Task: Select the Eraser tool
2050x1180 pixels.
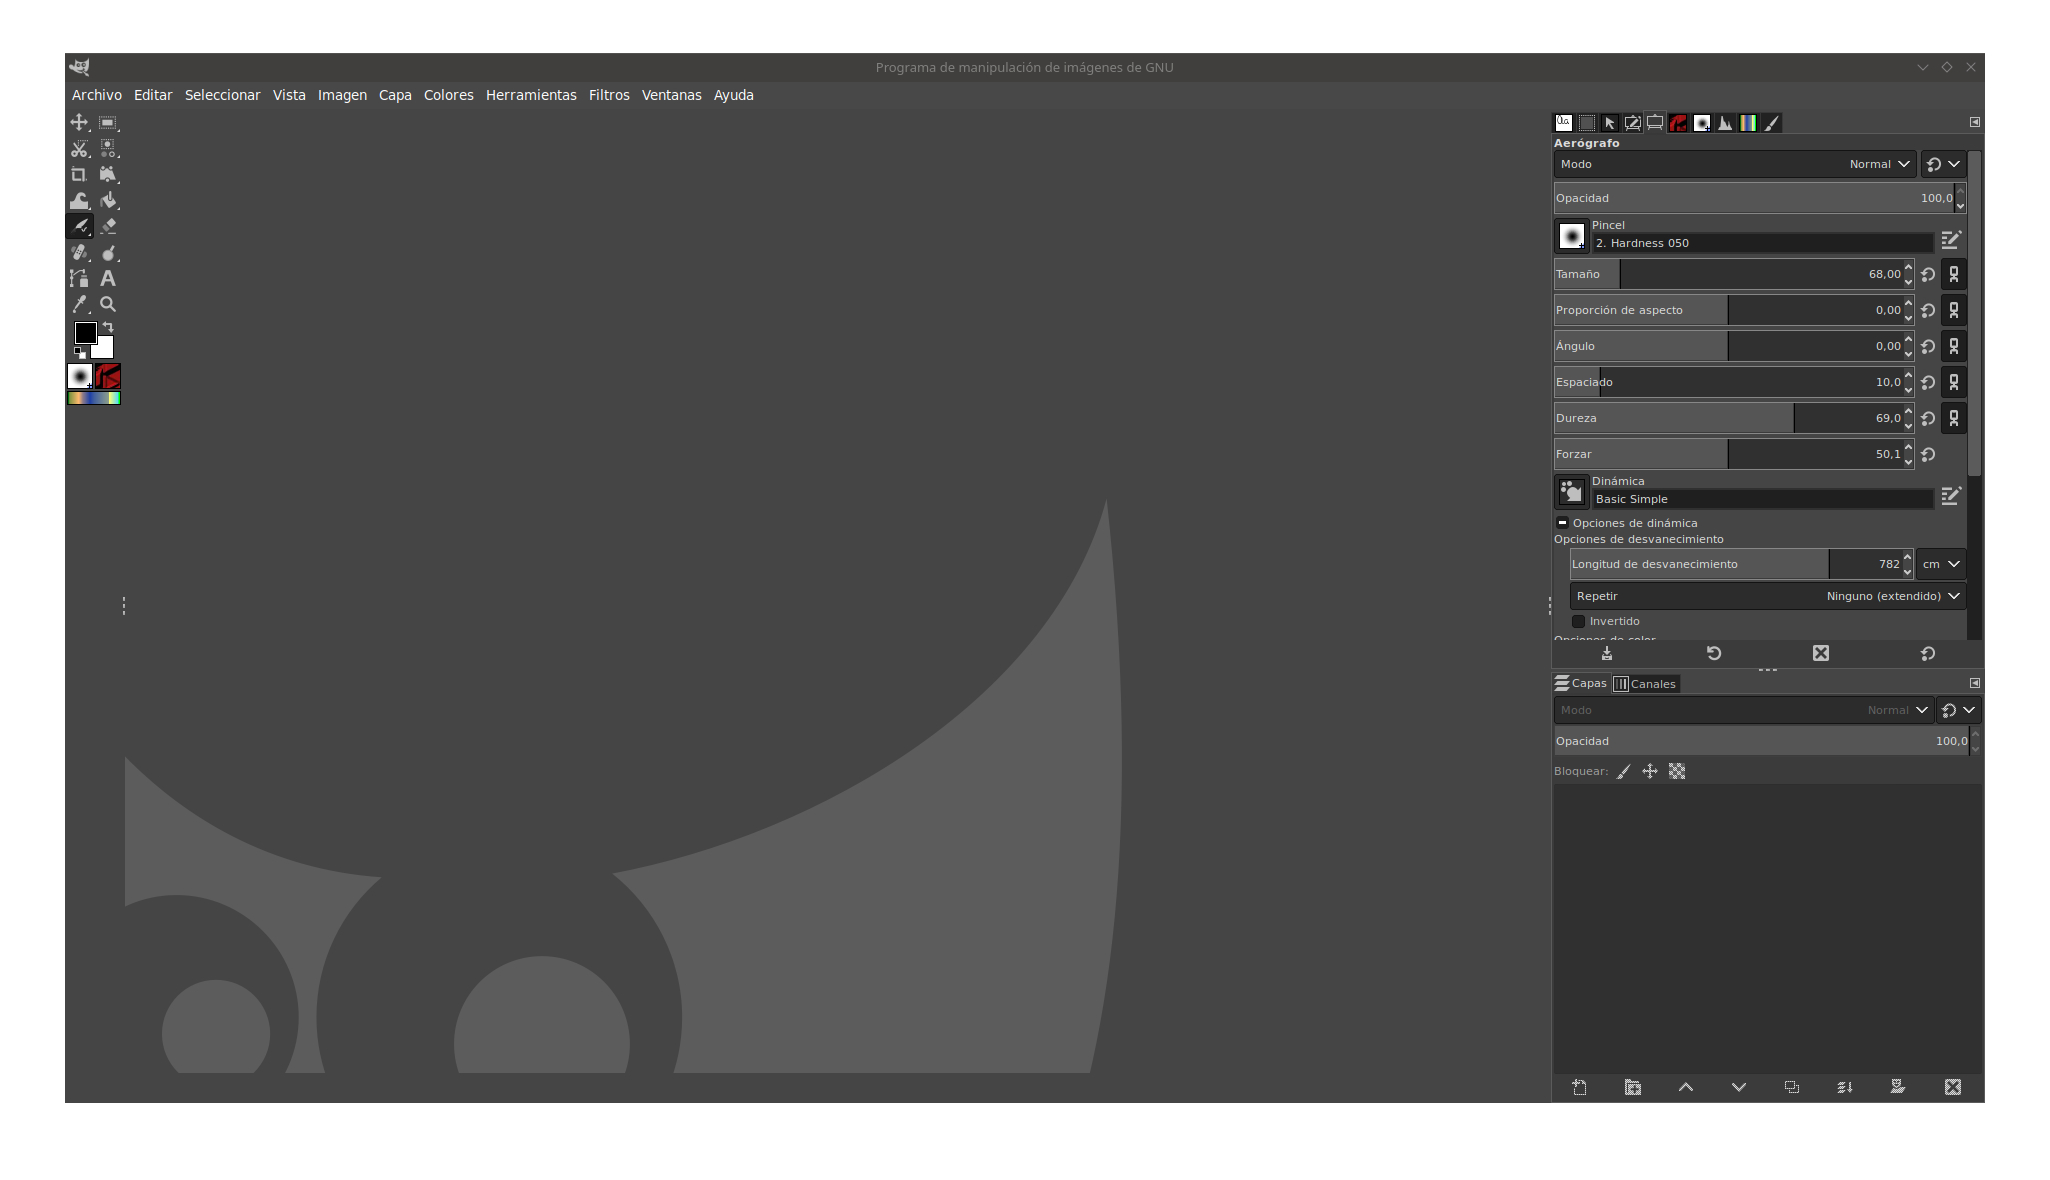Action: (108, 226)
